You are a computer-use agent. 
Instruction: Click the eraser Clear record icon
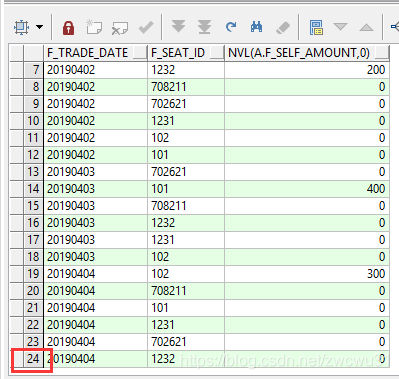pyautogui.click(x=283, y=28)
